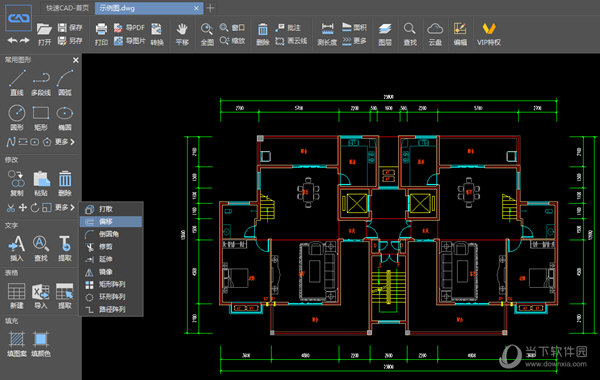Click the 云盘 cloud drive icon
The width and height of the screenshot is (600, 380).
click(435, 34)
